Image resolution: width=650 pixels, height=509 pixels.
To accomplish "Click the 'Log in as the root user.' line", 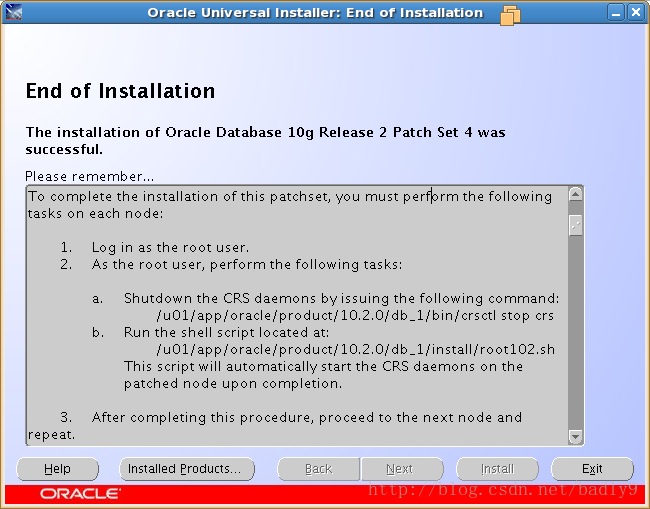I will pos(170,248).
